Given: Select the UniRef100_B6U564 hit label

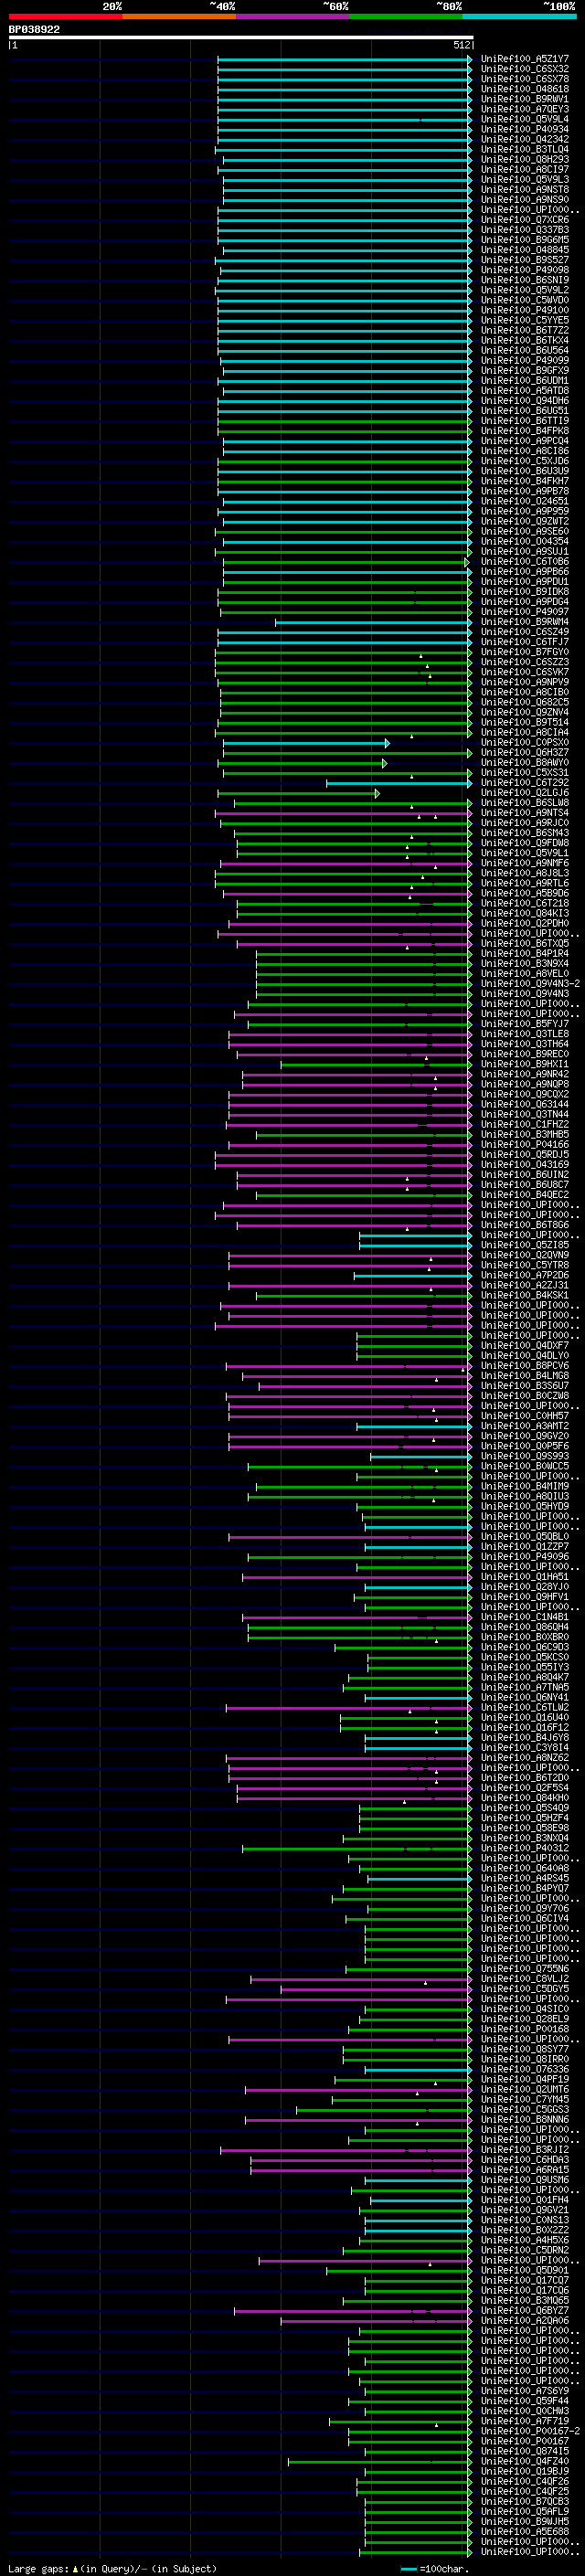Looking at the screenshot, I should coord(525,350).
